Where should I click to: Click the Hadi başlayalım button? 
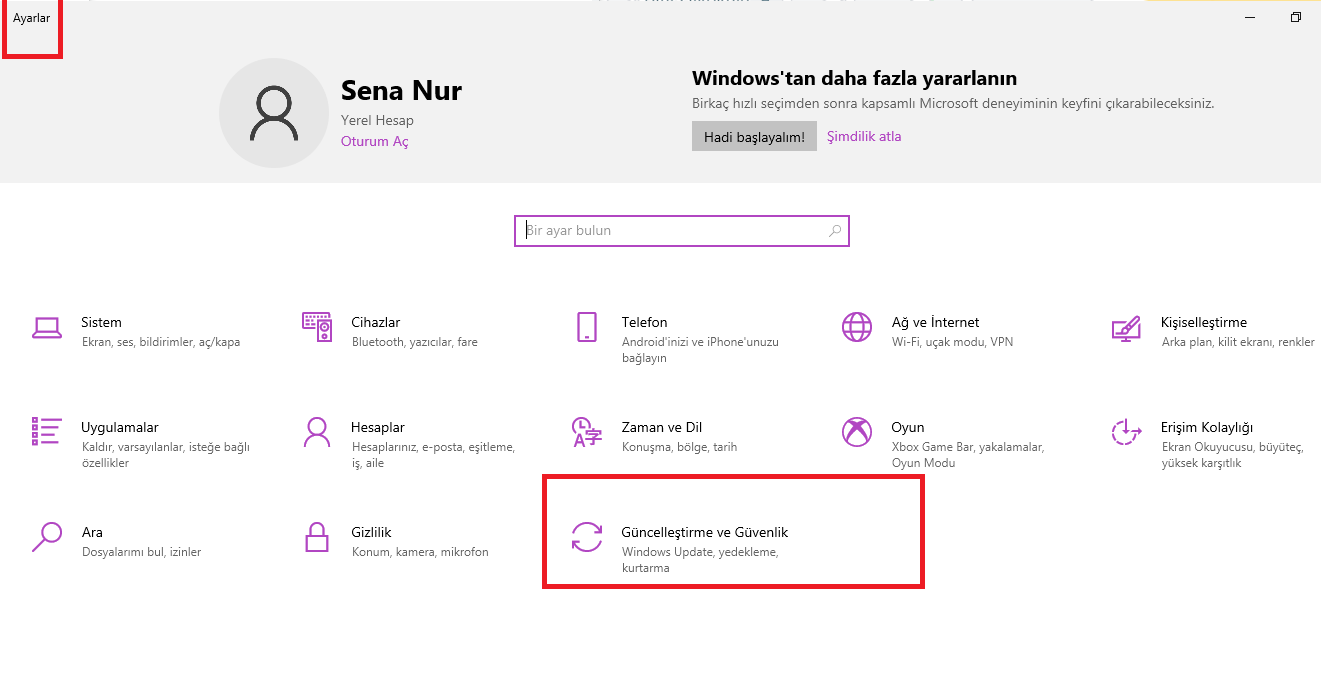click(x=754, y=135)
